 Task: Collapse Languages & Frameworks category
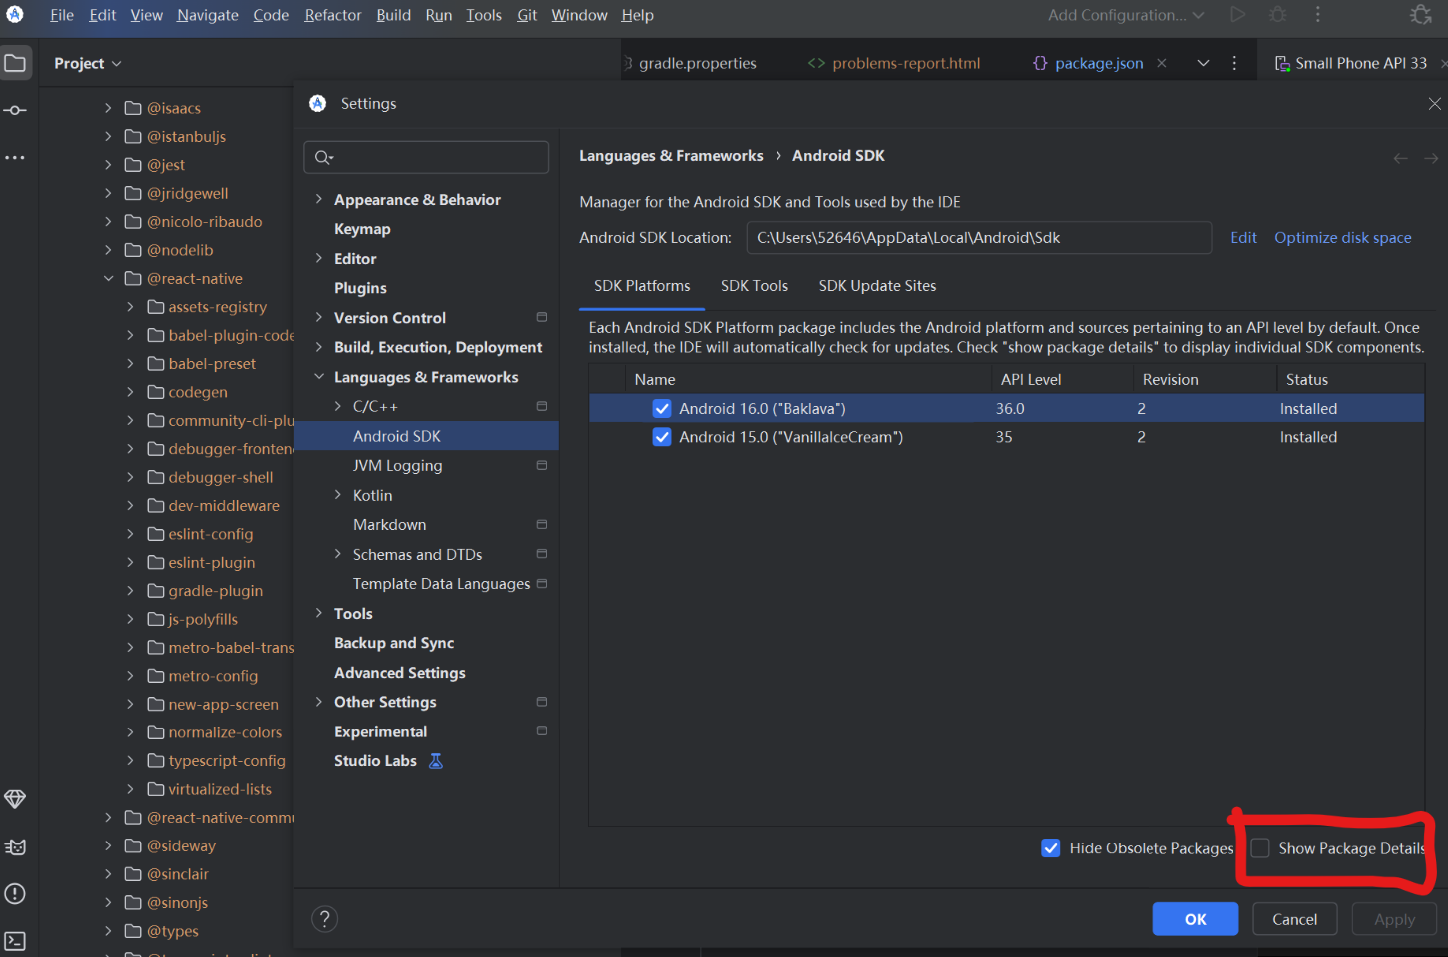pyautogui.click(x=319, y=377)
